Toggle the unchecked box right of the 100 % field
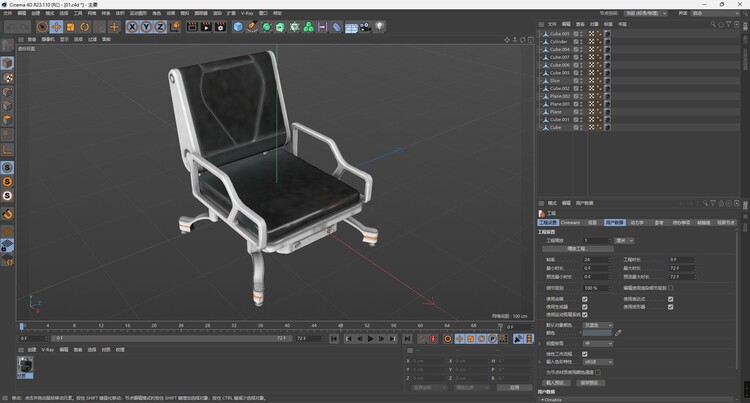 (671, 288)
